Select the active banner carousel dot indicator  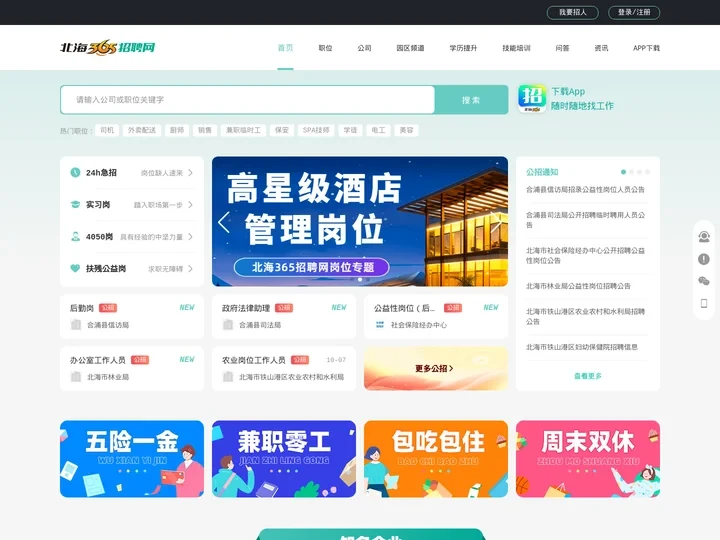point(360,279)
